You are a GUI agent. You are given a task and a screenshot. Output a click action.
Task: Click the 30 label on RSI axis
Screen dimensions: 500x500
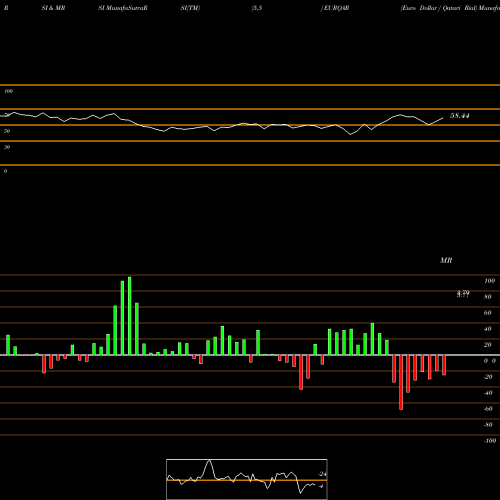[x=7, y=147]
